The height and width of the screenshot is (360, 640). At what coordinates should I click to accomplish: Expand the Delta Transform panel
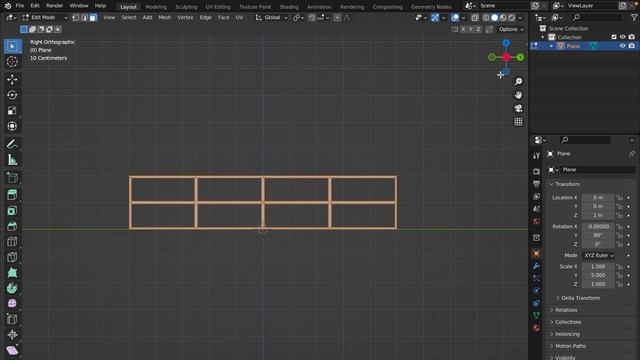click(578, 298)
